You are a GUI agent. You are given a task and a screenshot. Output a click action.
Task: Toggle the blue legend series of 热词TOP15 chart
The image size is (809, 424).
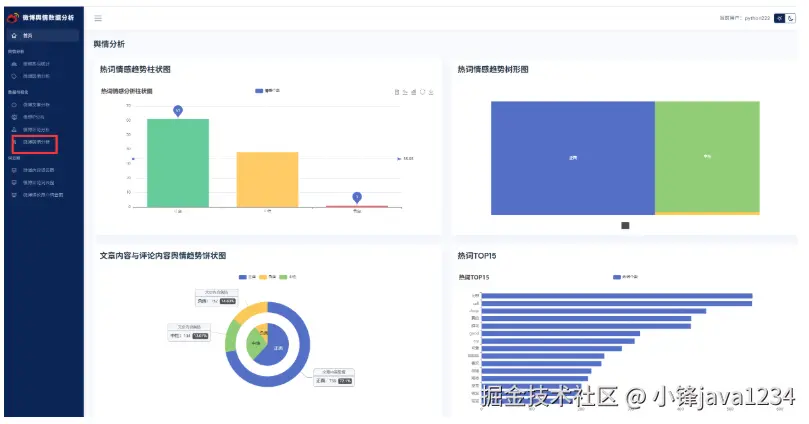pyautogui.click(x=625, y=277)
